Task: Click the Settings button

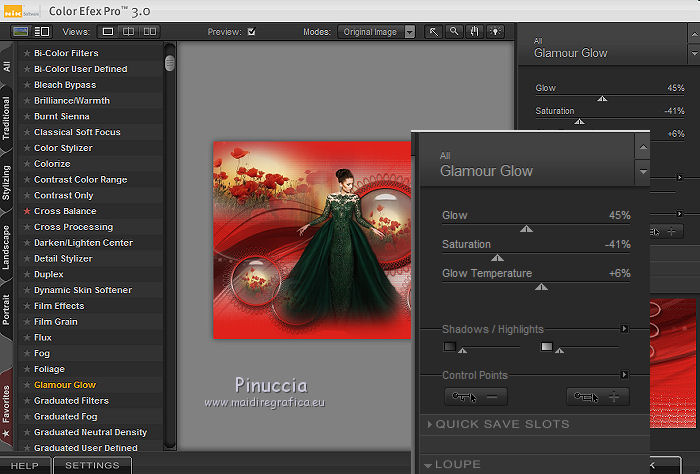Action: tap(91, 465)
